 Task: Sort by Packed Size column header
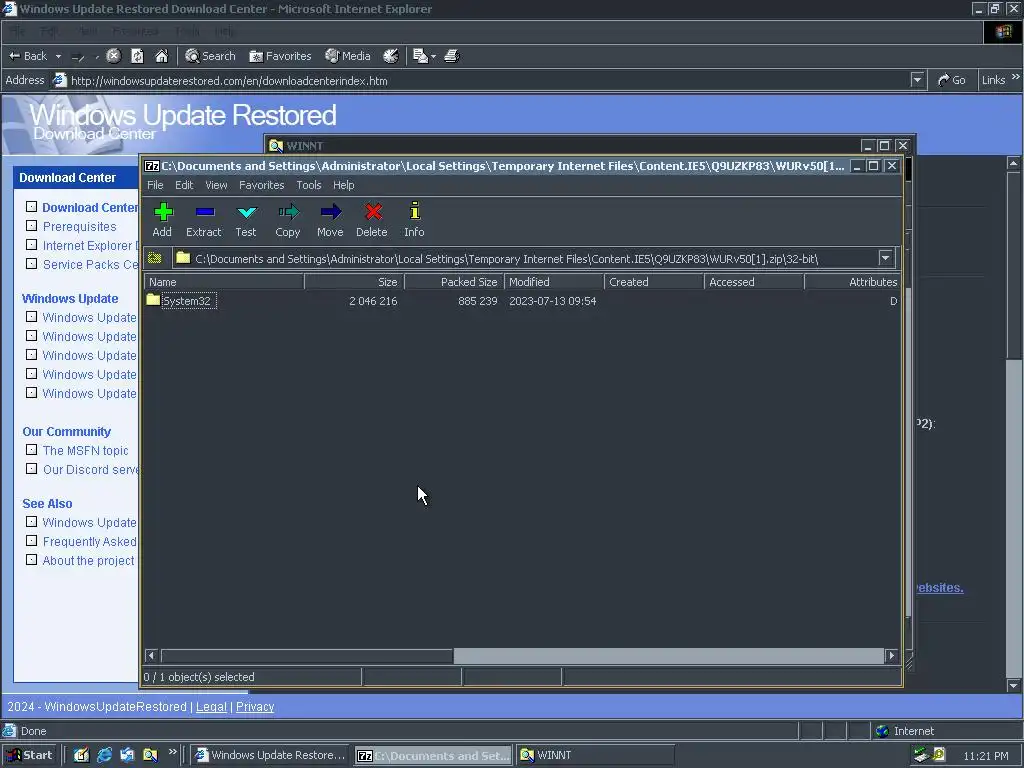[x=455, y=282]
